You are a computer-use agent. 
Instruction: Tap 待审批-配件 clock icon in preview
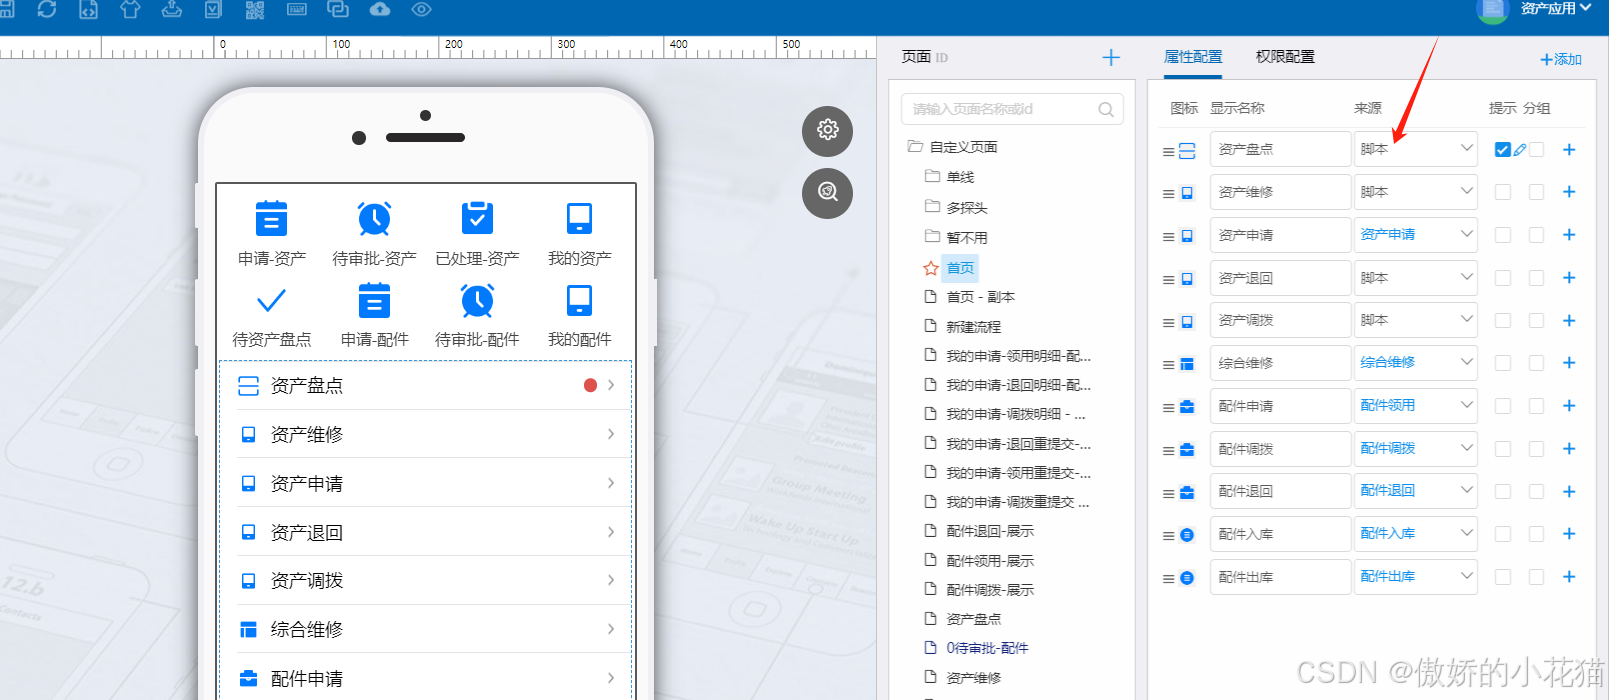pos(477,300)
